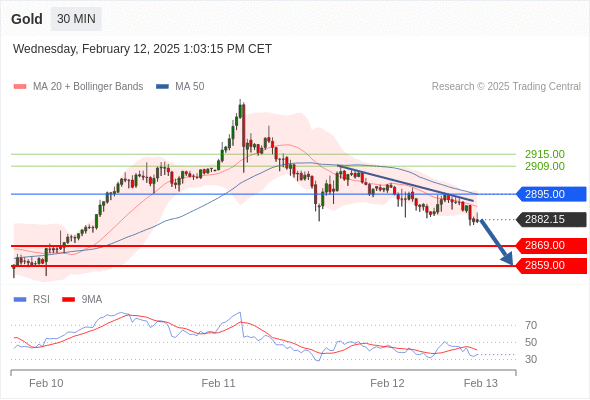Select the 2869.00 red support tag
This screenshot has height=400, width=590.
(551, 246)
